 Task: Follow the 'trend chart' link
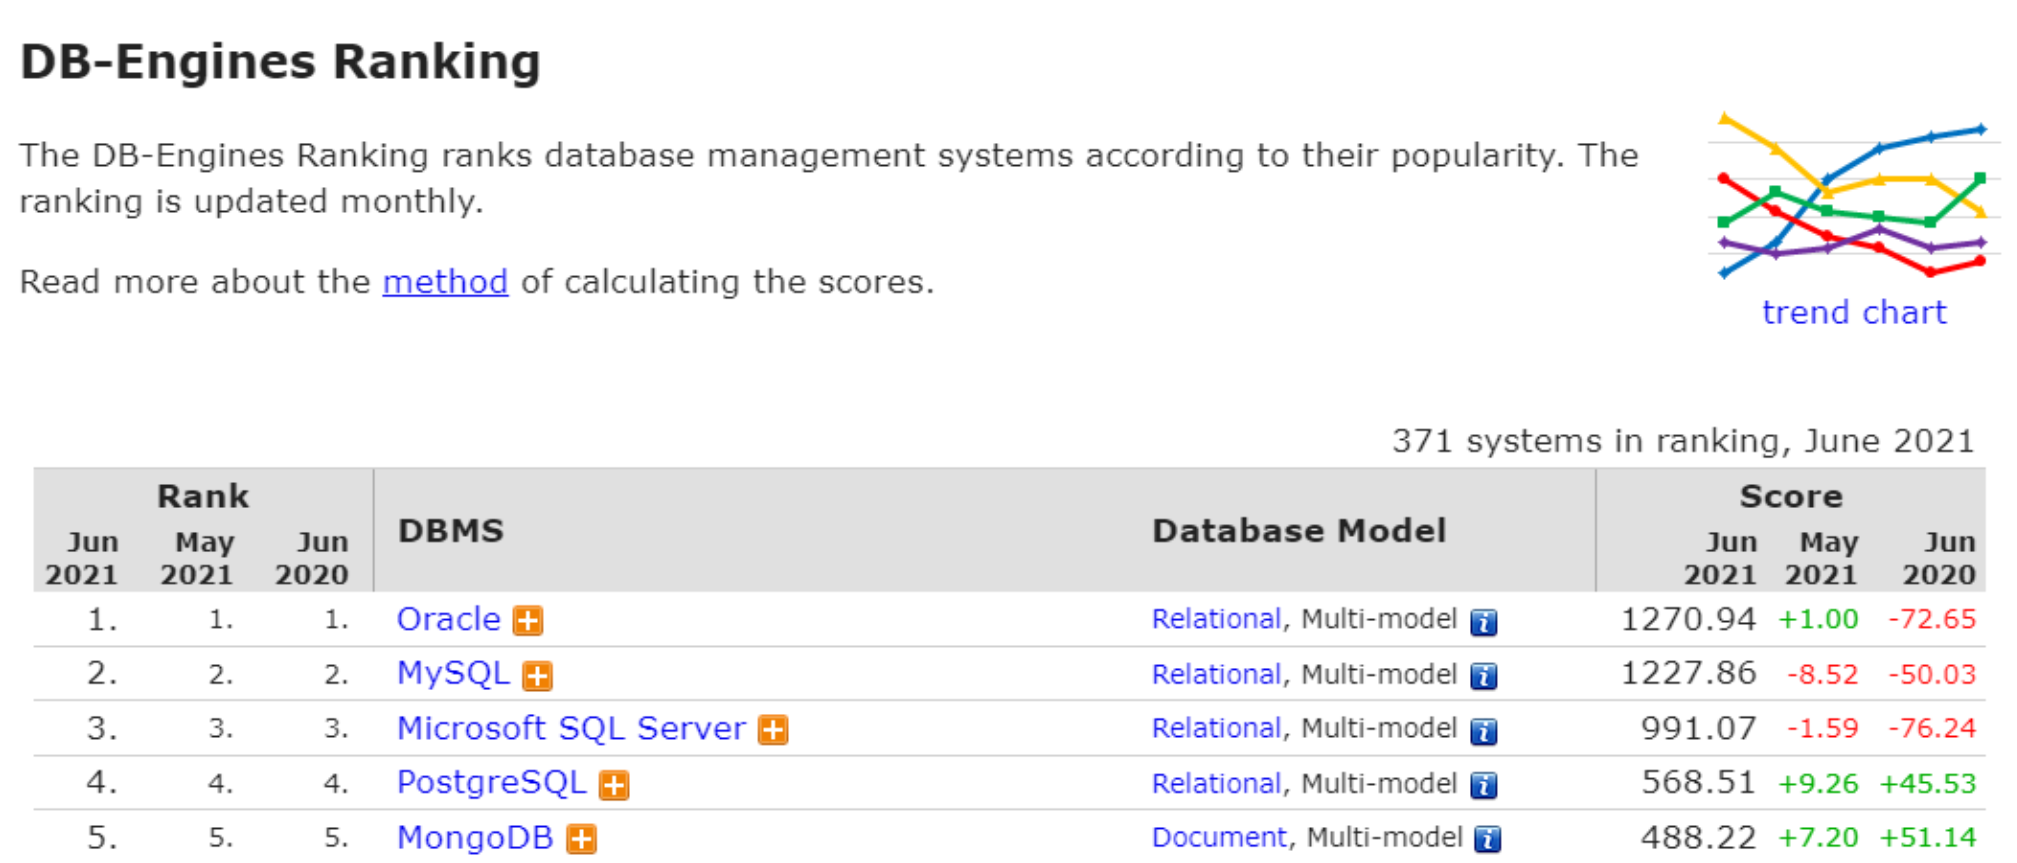1854,313
